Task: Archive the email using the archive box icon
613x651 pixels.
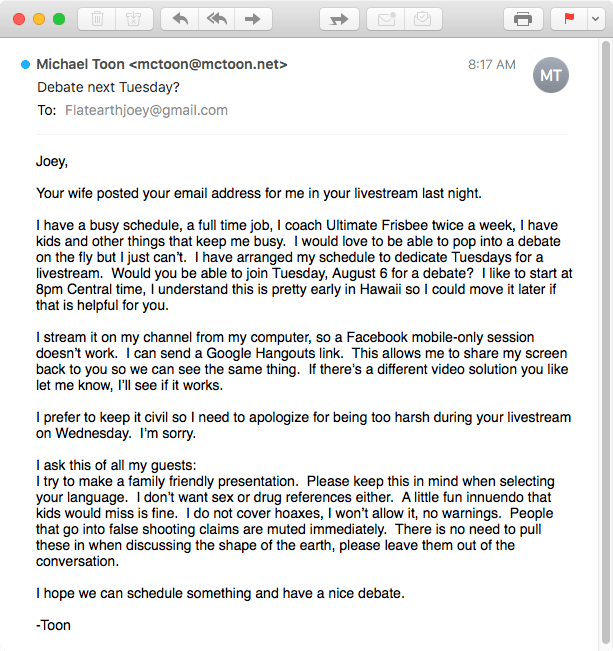Action: [130, 19]
